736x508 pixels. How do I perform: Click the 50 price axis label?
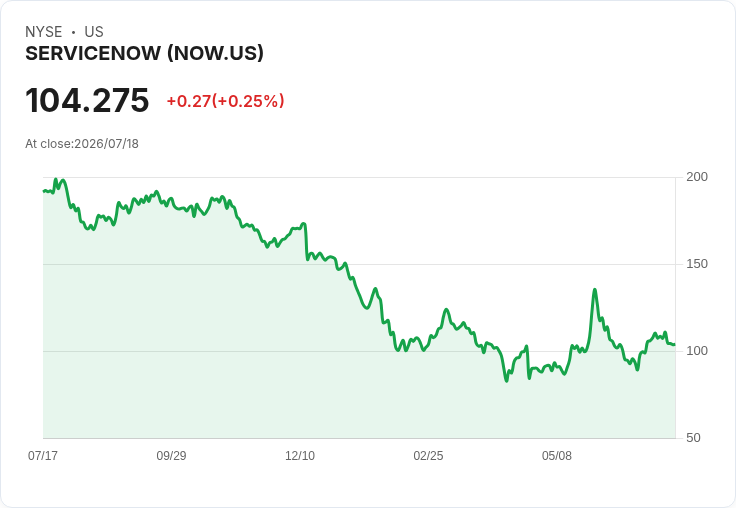pos(693,438)
